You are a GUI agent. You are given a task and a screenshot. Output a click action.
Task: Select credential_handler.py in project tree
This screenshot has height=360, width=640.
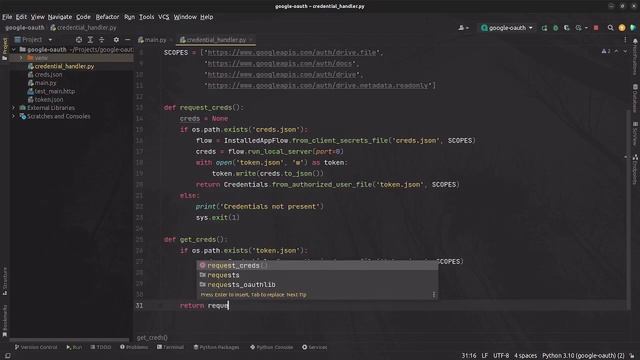60,66
